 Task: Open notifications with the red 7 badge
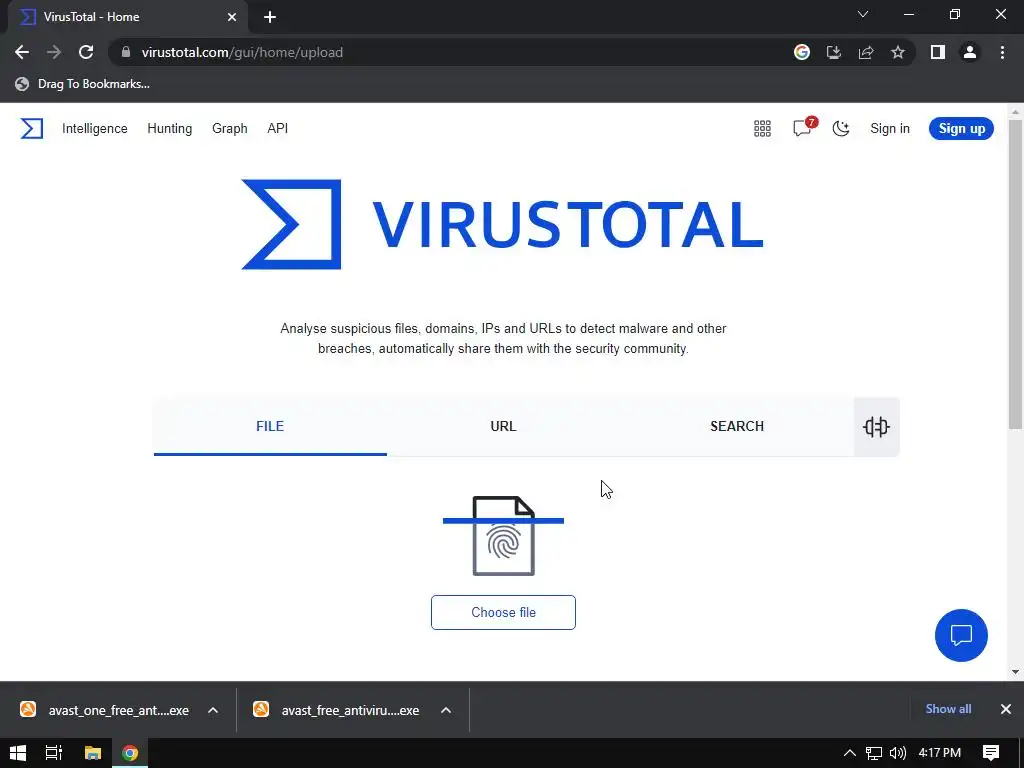click(x=803, y=127)
